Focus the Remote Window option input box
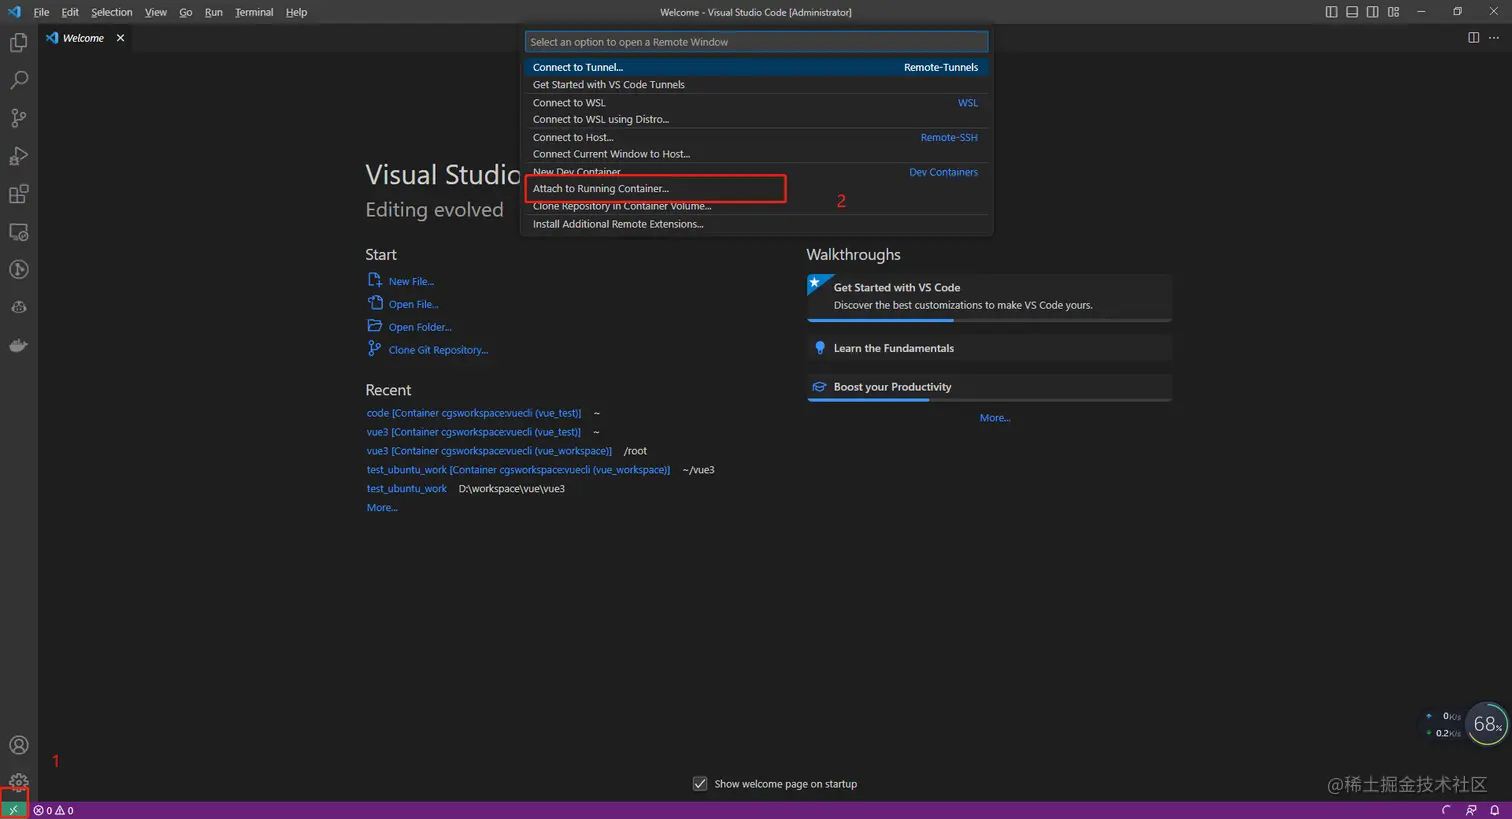Viewport: 1512px width, 819px height. pos(756,42)
